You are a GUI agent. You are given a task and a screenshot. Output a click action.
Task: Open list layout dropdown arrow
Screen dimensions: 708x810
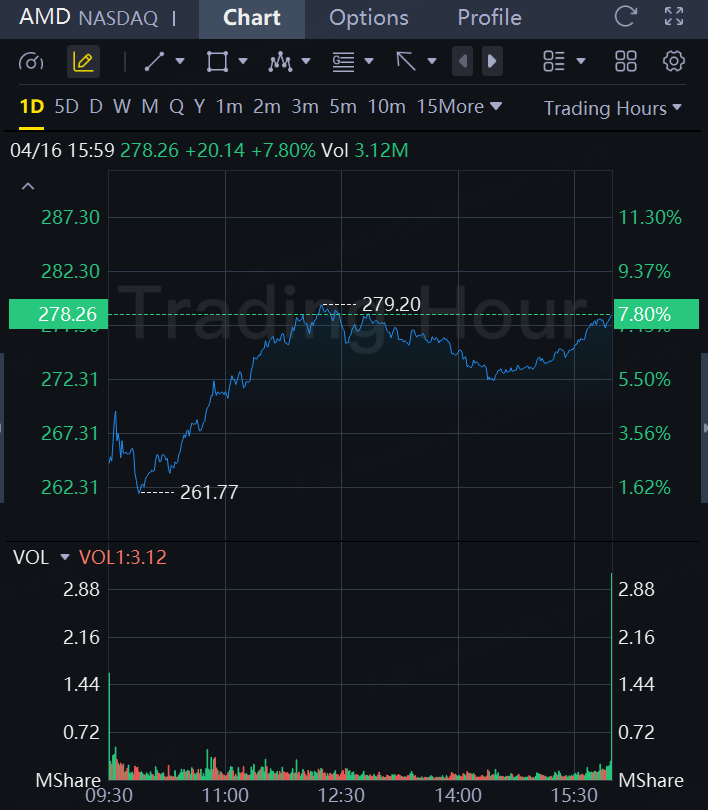[x=581, y=61]
